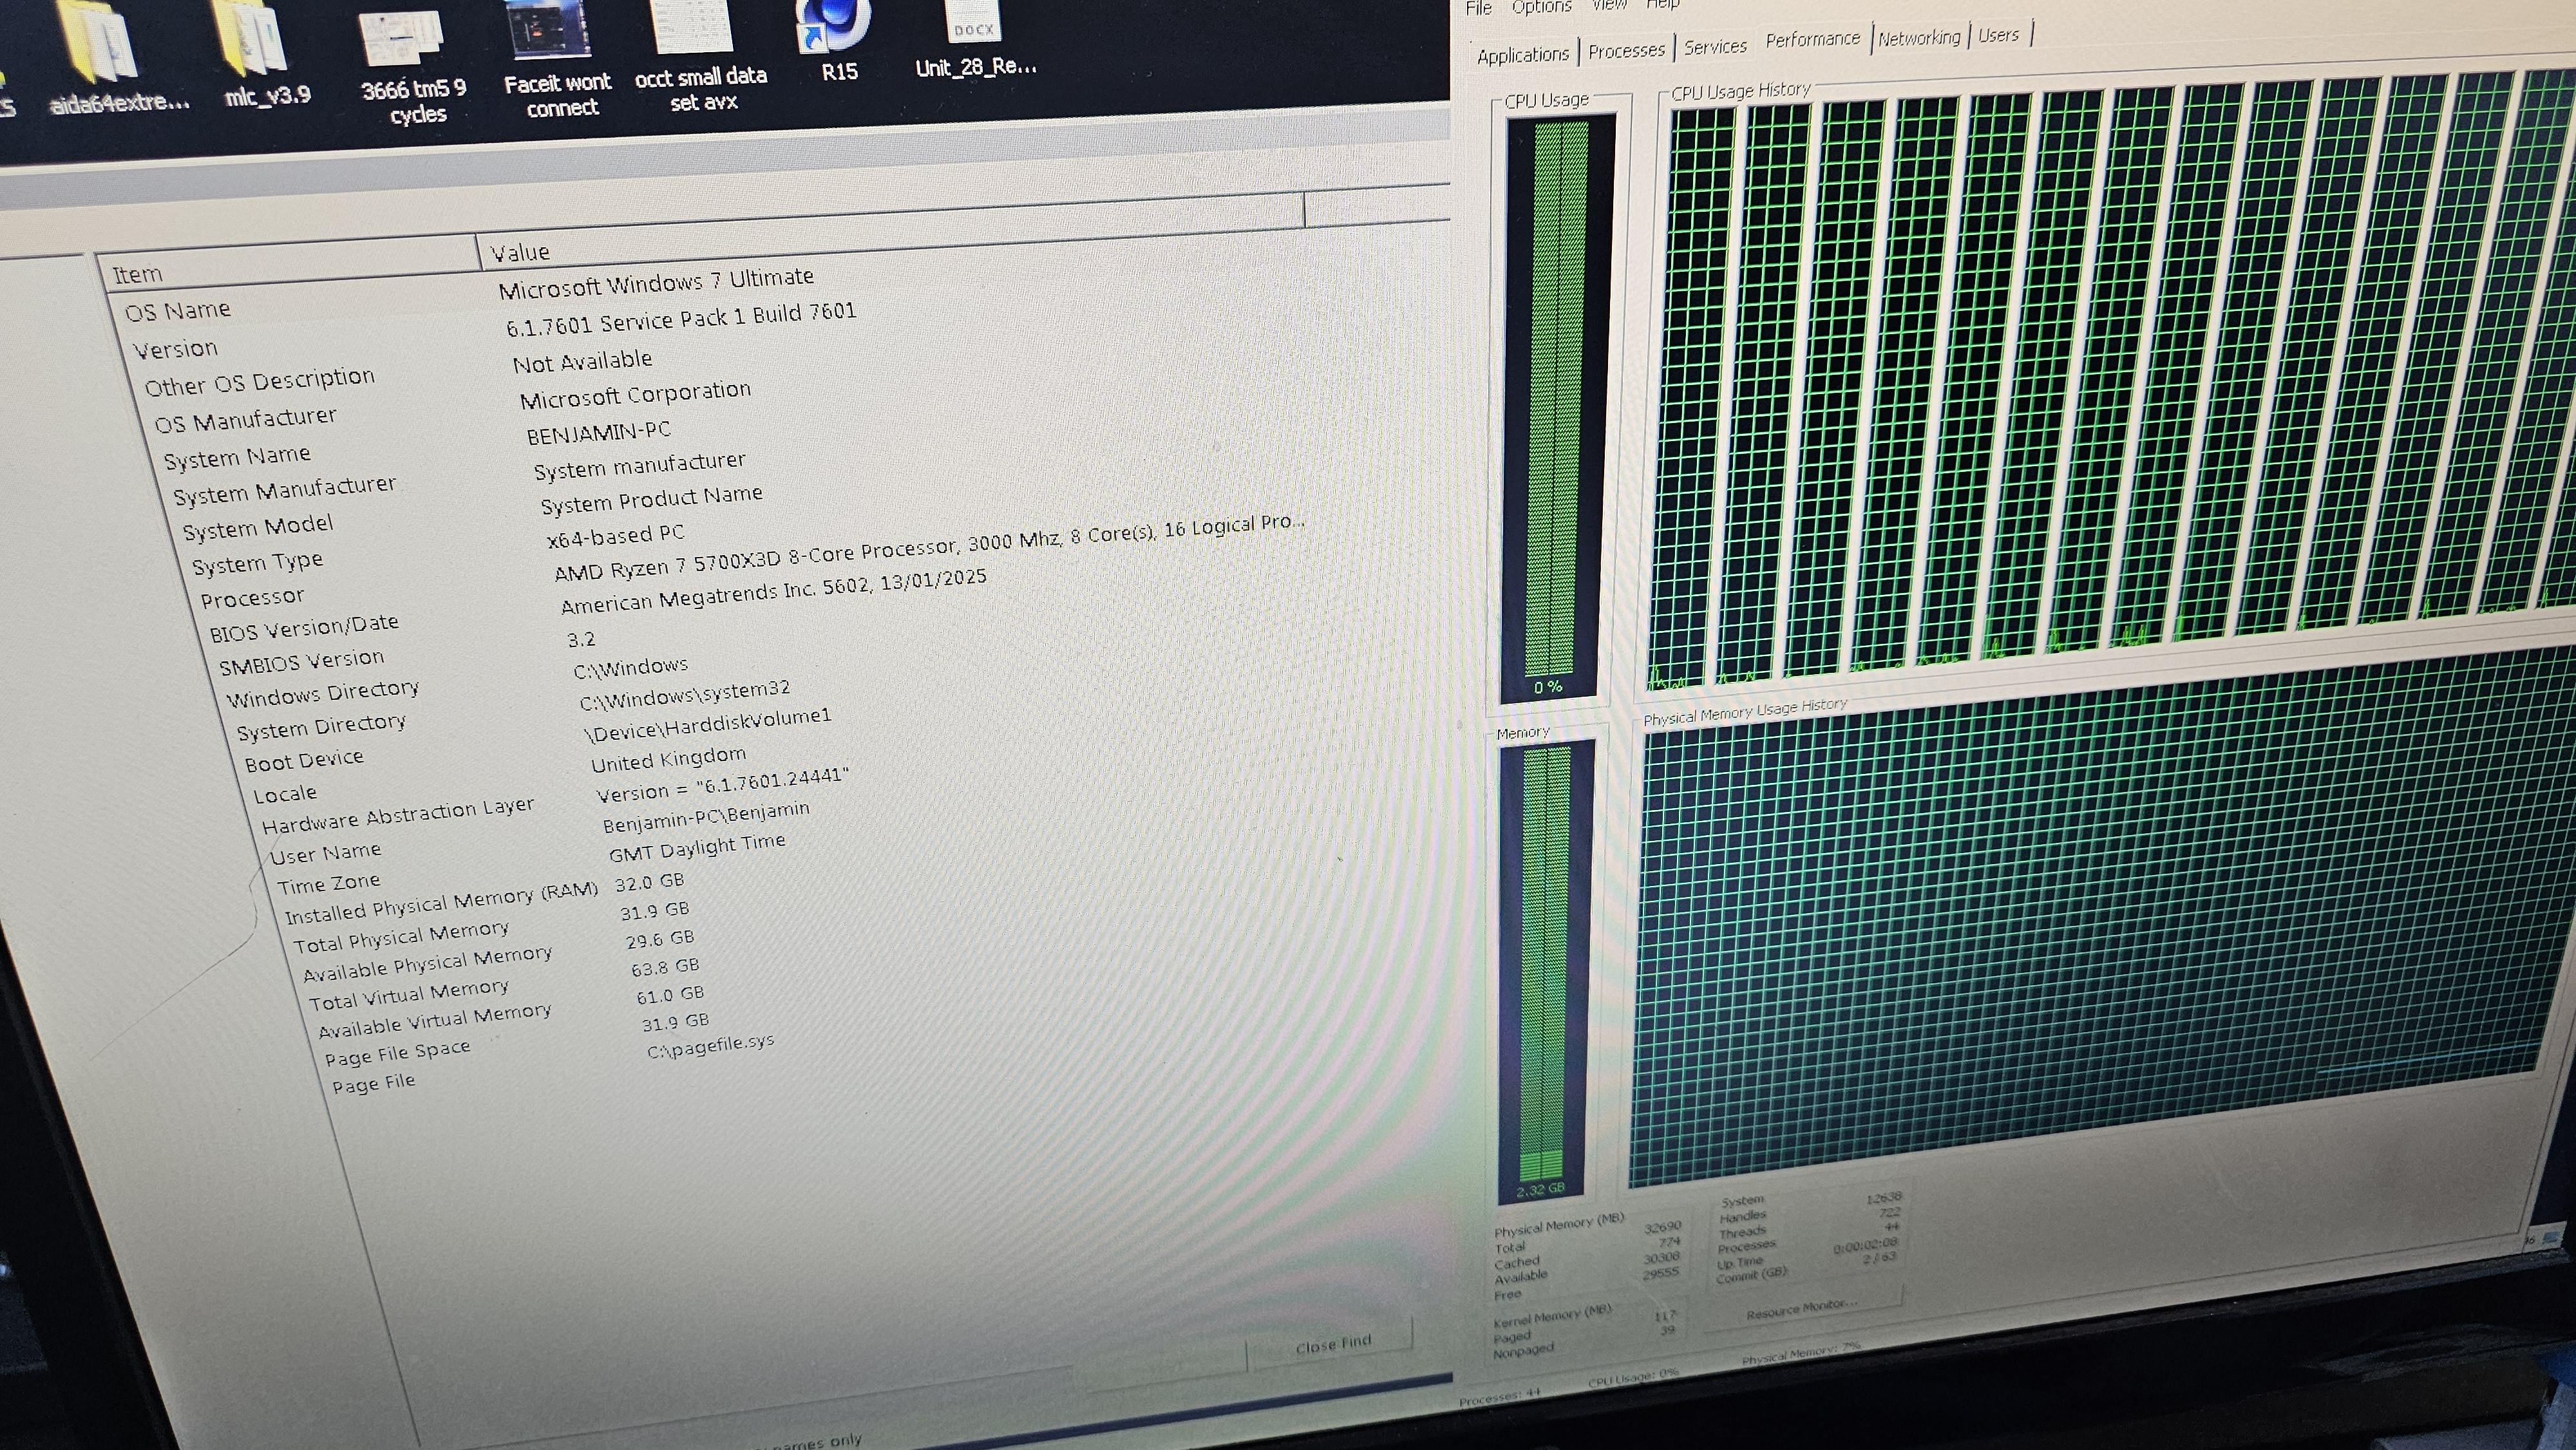
Task: Select the "BENJAMIN-PC" value
Action: [x=598, y=432]
